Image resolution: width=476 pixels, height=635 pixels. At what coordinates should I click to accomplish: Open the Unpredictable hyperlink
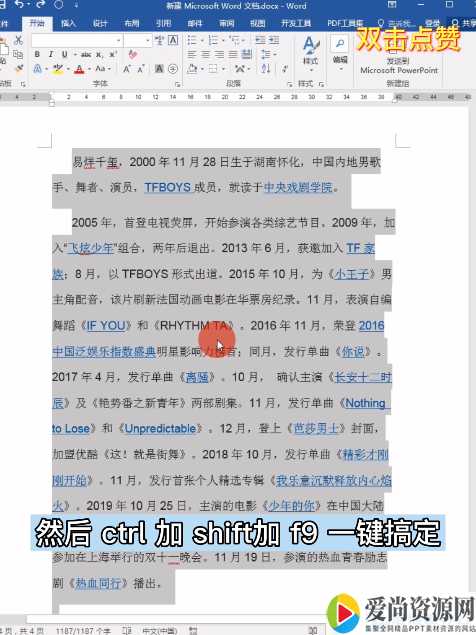coord(160,428)
